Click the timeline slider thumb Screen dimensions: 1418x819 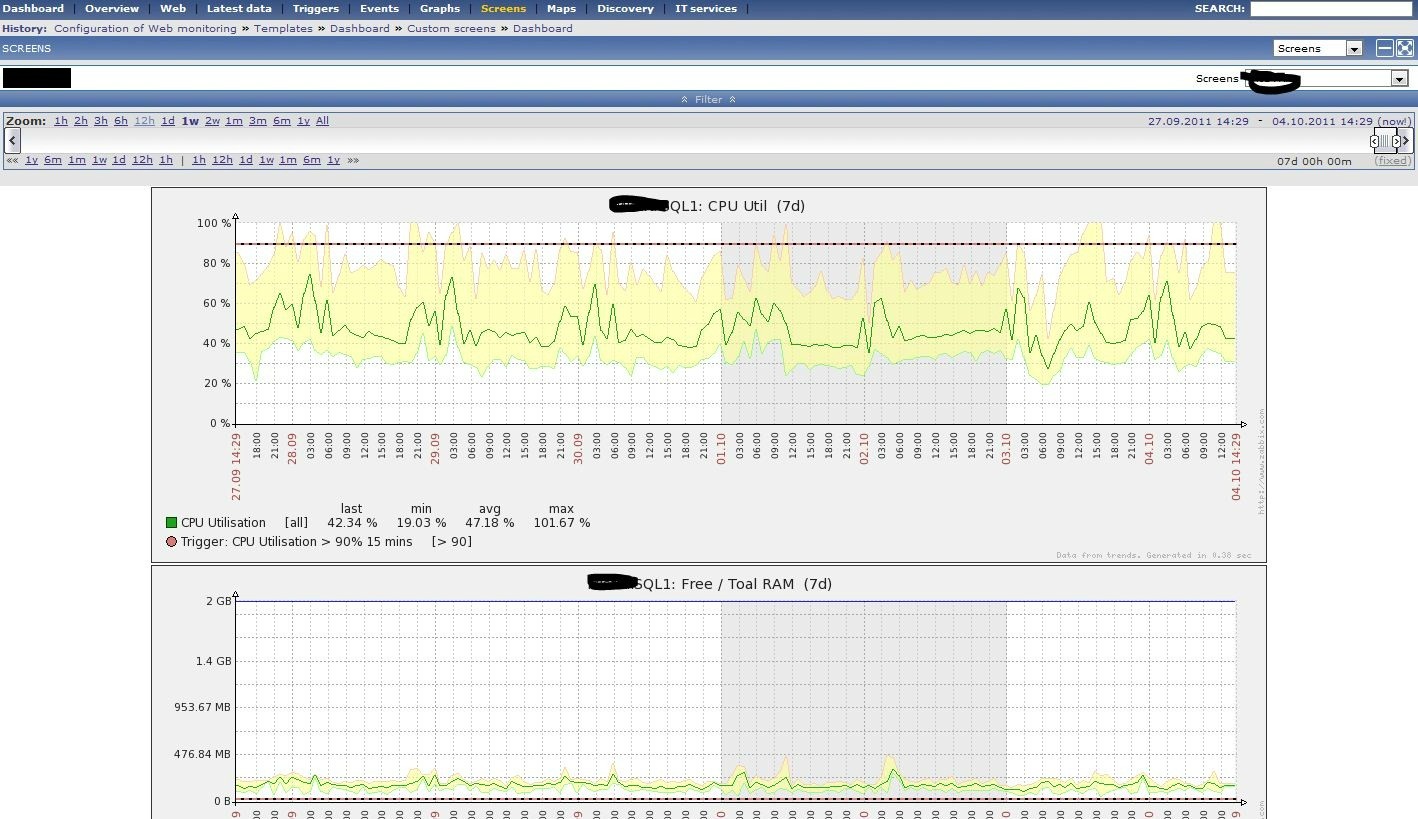click(1385, 141)
